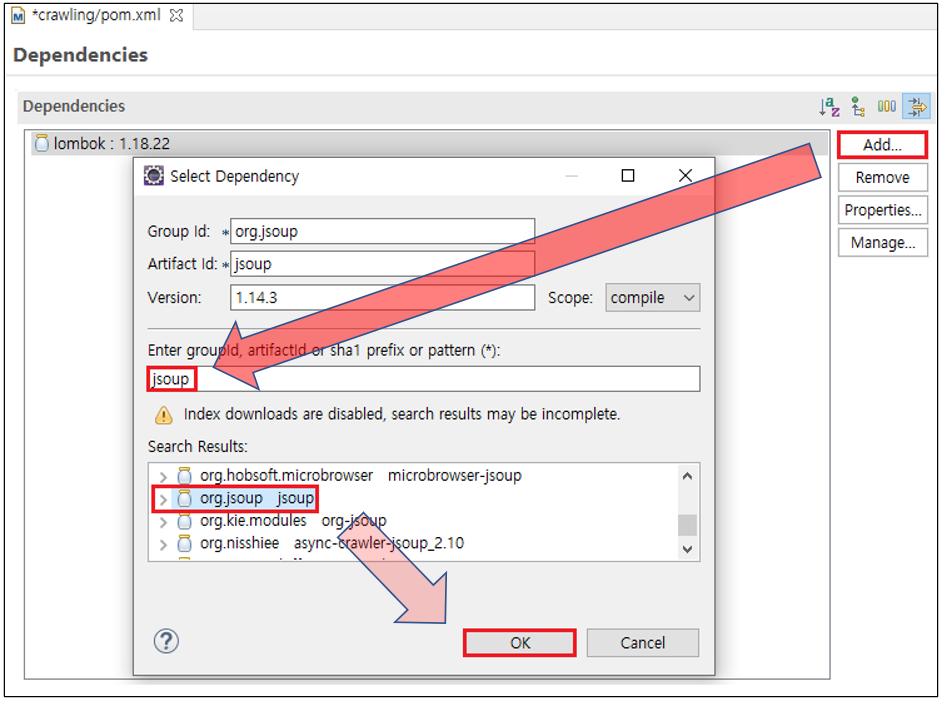Close the crawling/pom.xml tab
The height and width of the screenshot is (701, 943).
point(176,16)
